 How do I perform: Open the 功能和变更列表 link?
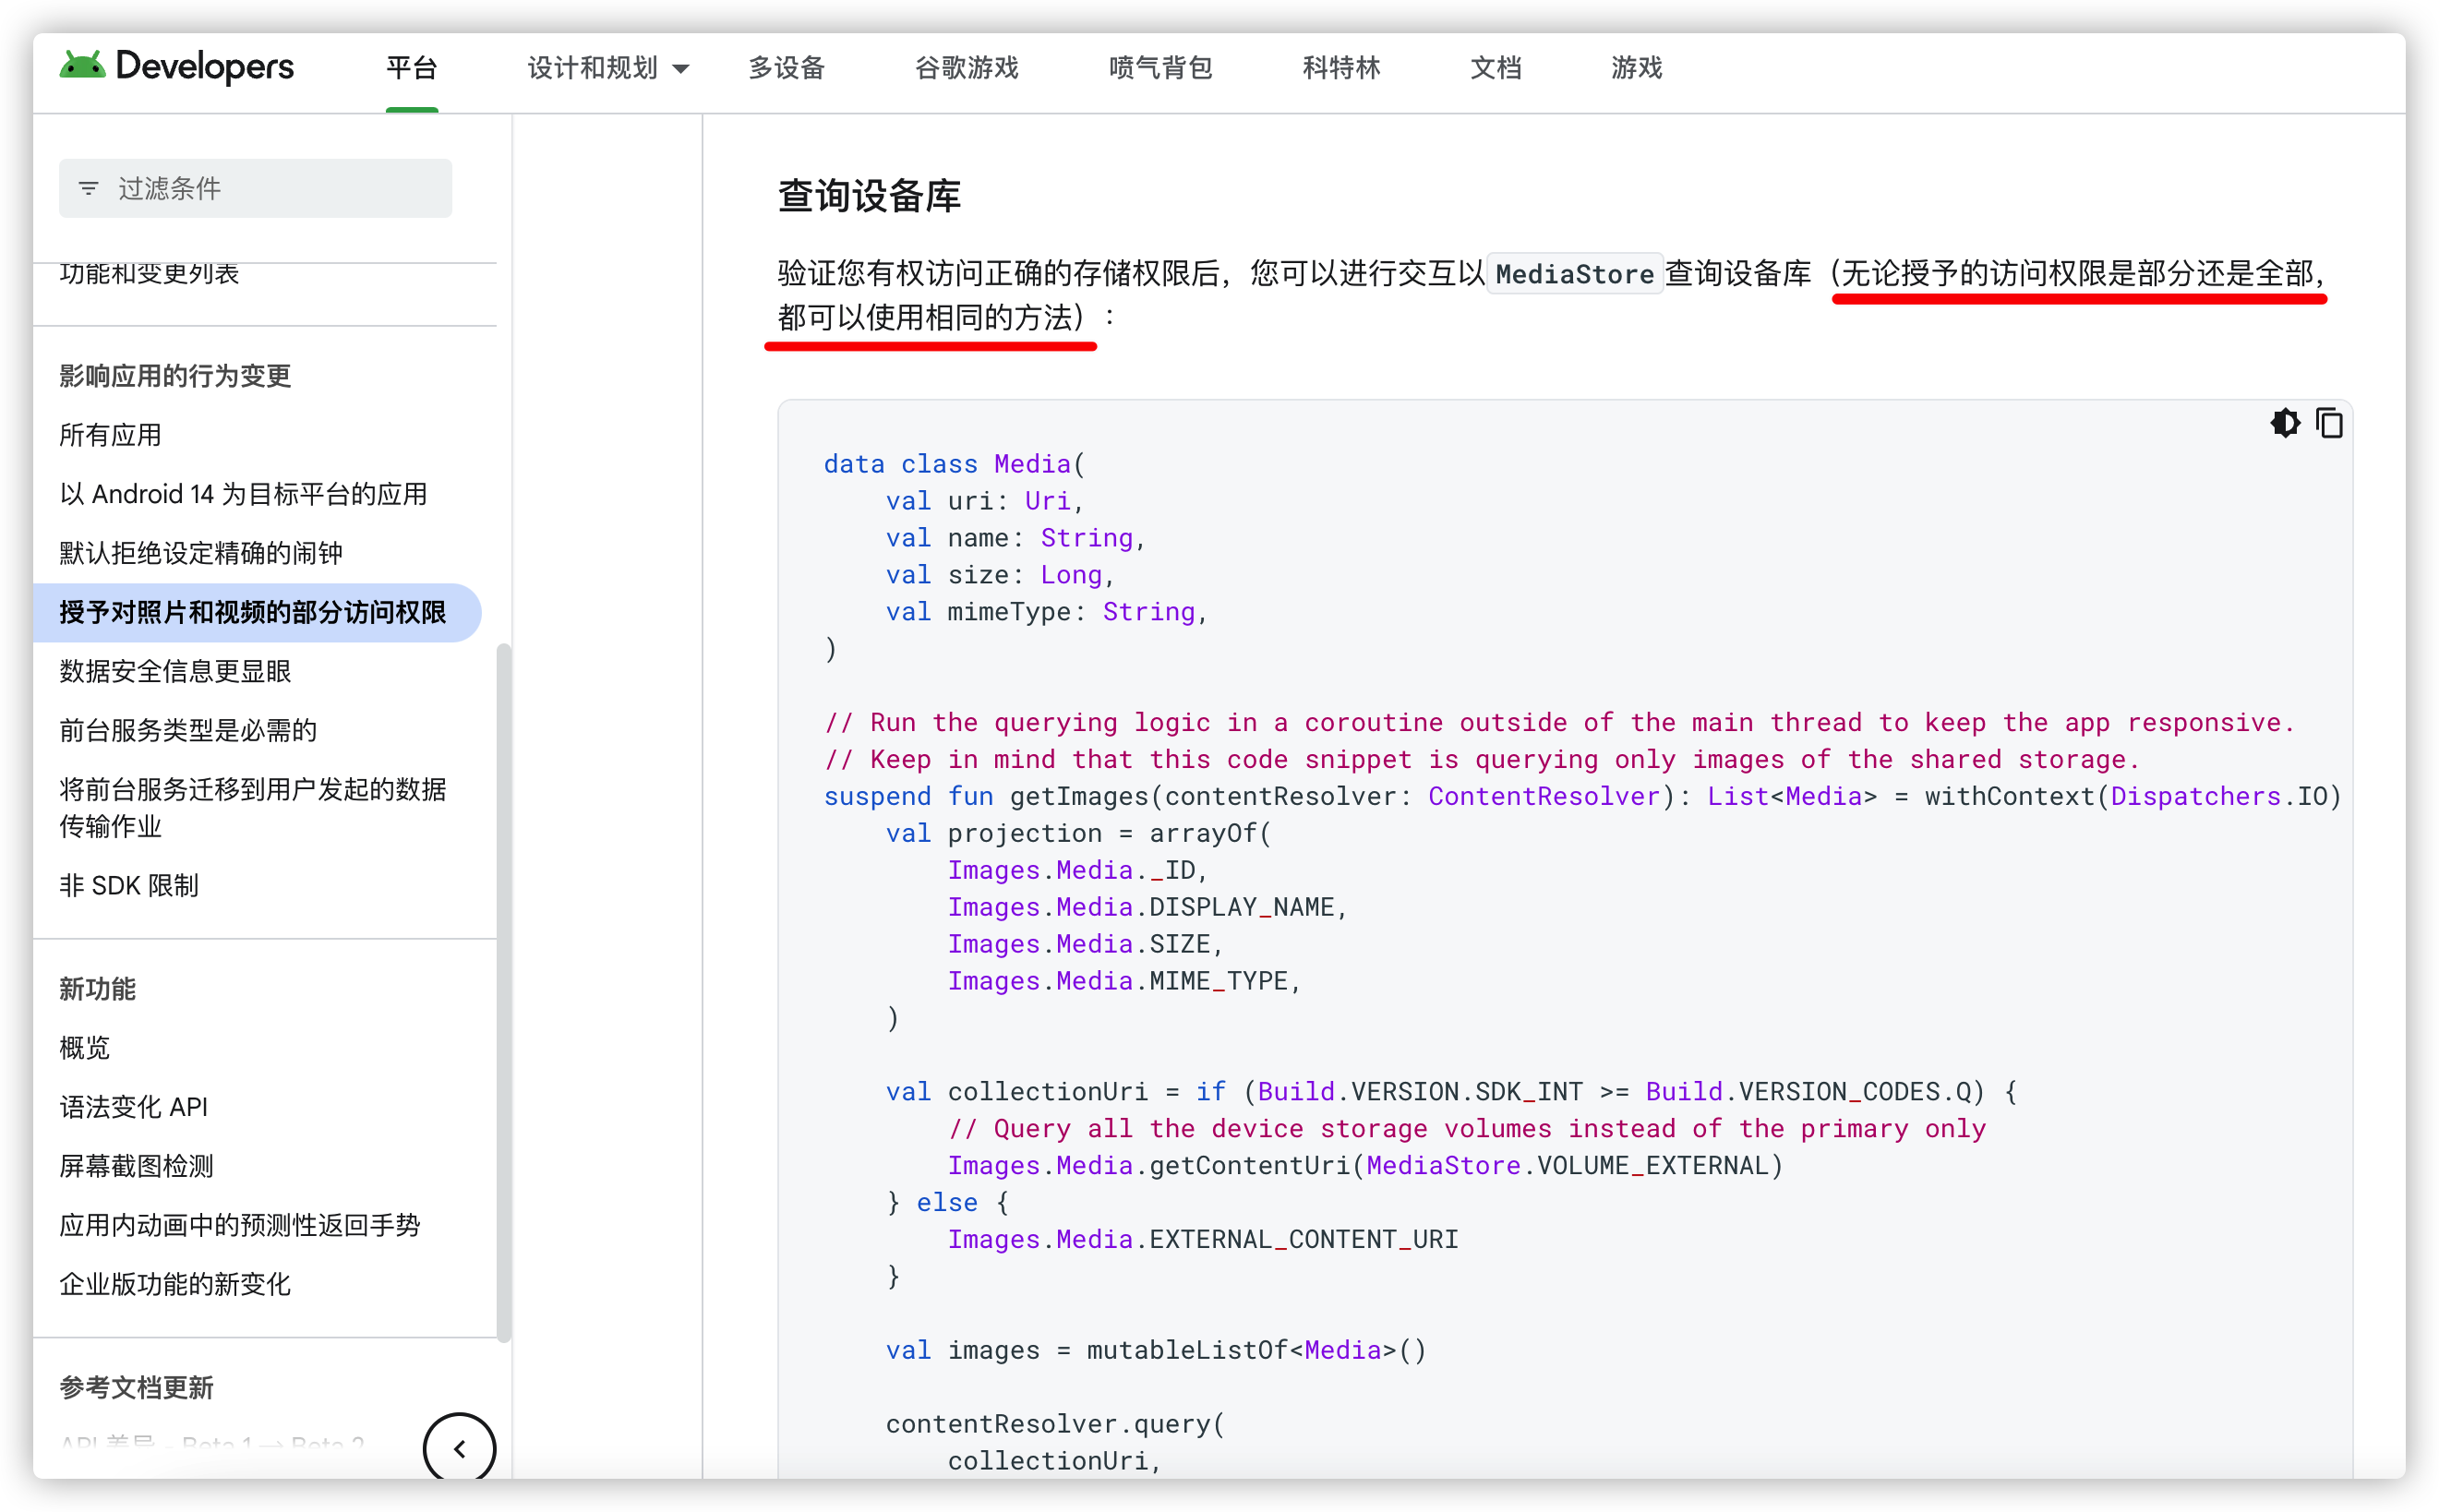148,273
